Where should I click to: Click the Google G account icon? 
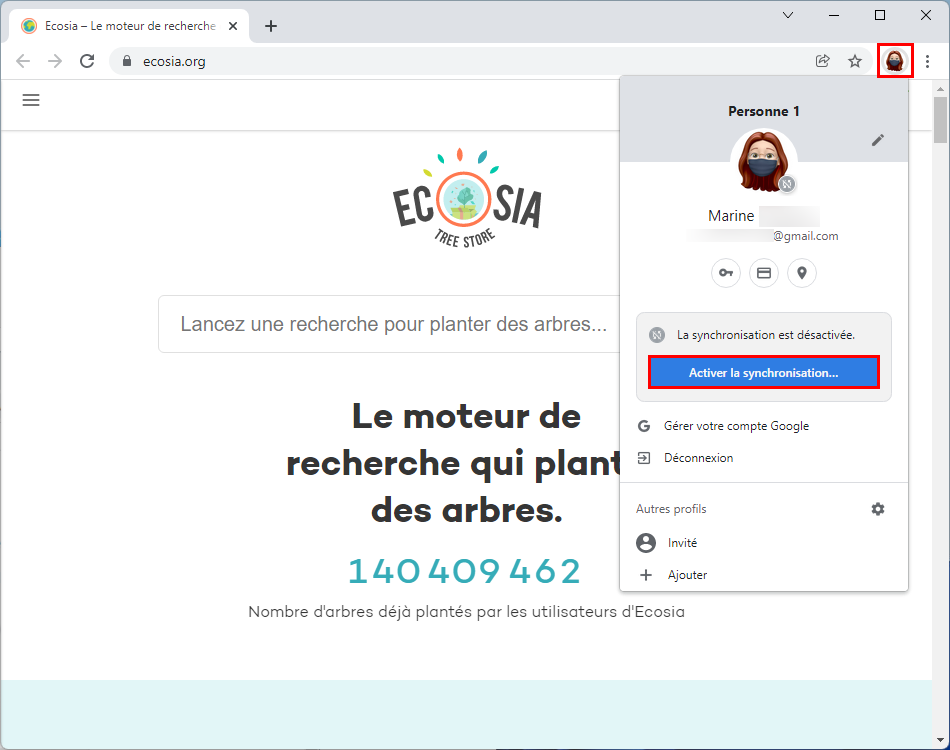click(x=644, y=426)
